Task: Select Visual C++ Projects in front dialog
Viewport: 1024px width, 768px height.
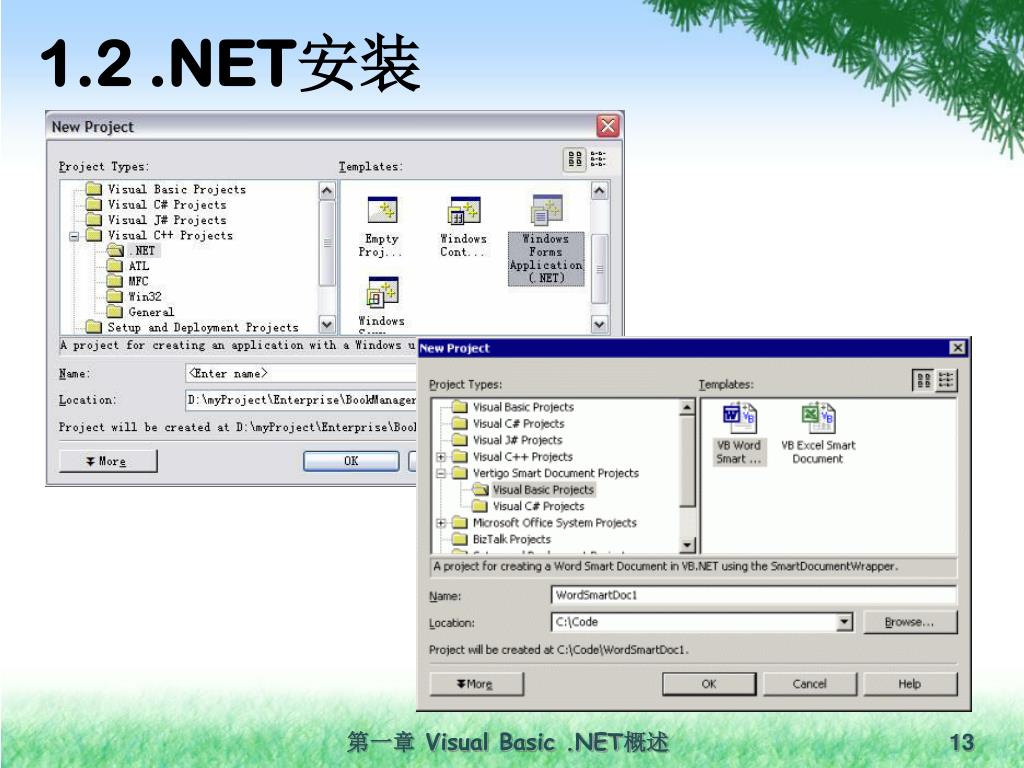Action: 513,456
